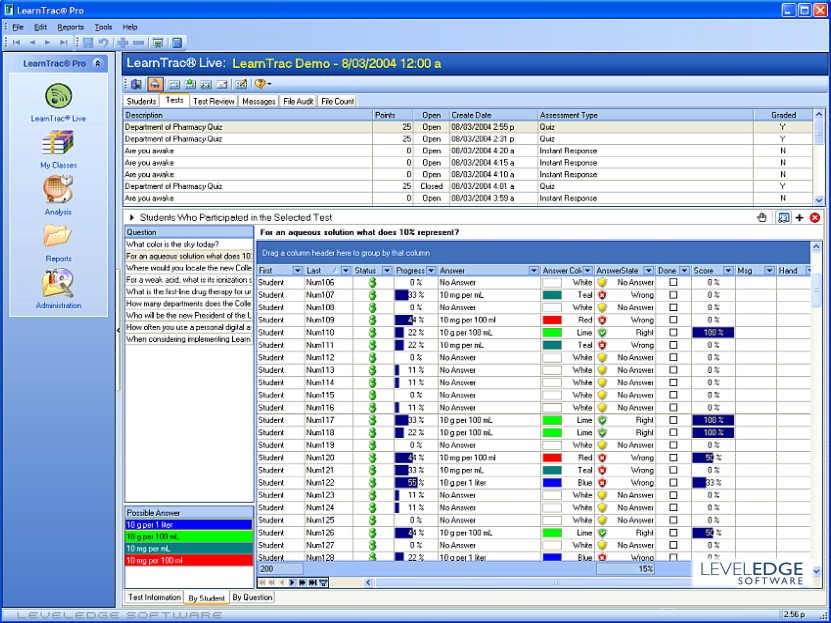Image resolution: width=831 pixels, height=623 pixels.
Task: Open My Classes from the sidebar
Action: (58, 143)
